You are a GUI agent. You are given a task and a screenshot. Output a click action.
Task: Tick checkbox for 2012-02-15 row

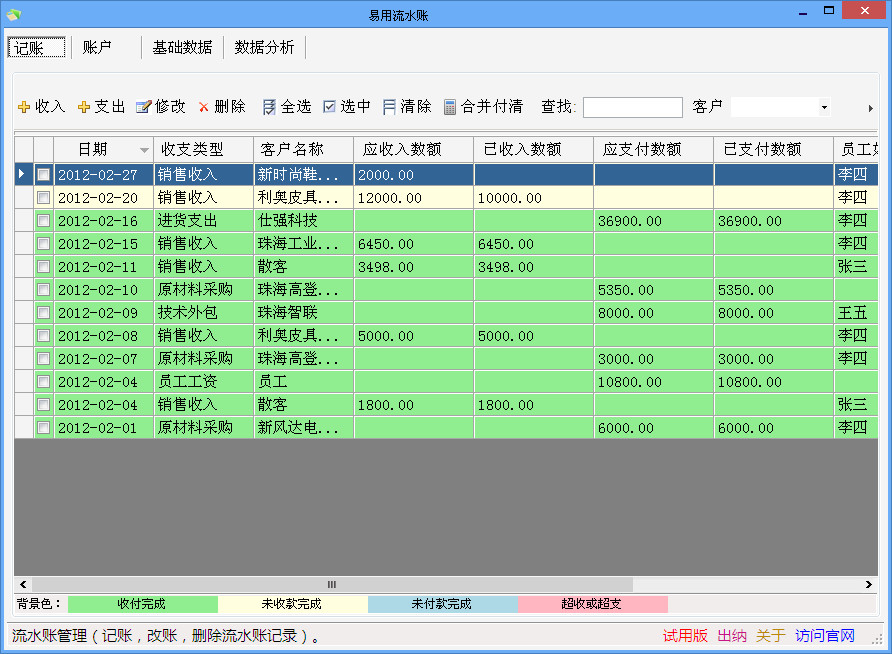point(43,243)
